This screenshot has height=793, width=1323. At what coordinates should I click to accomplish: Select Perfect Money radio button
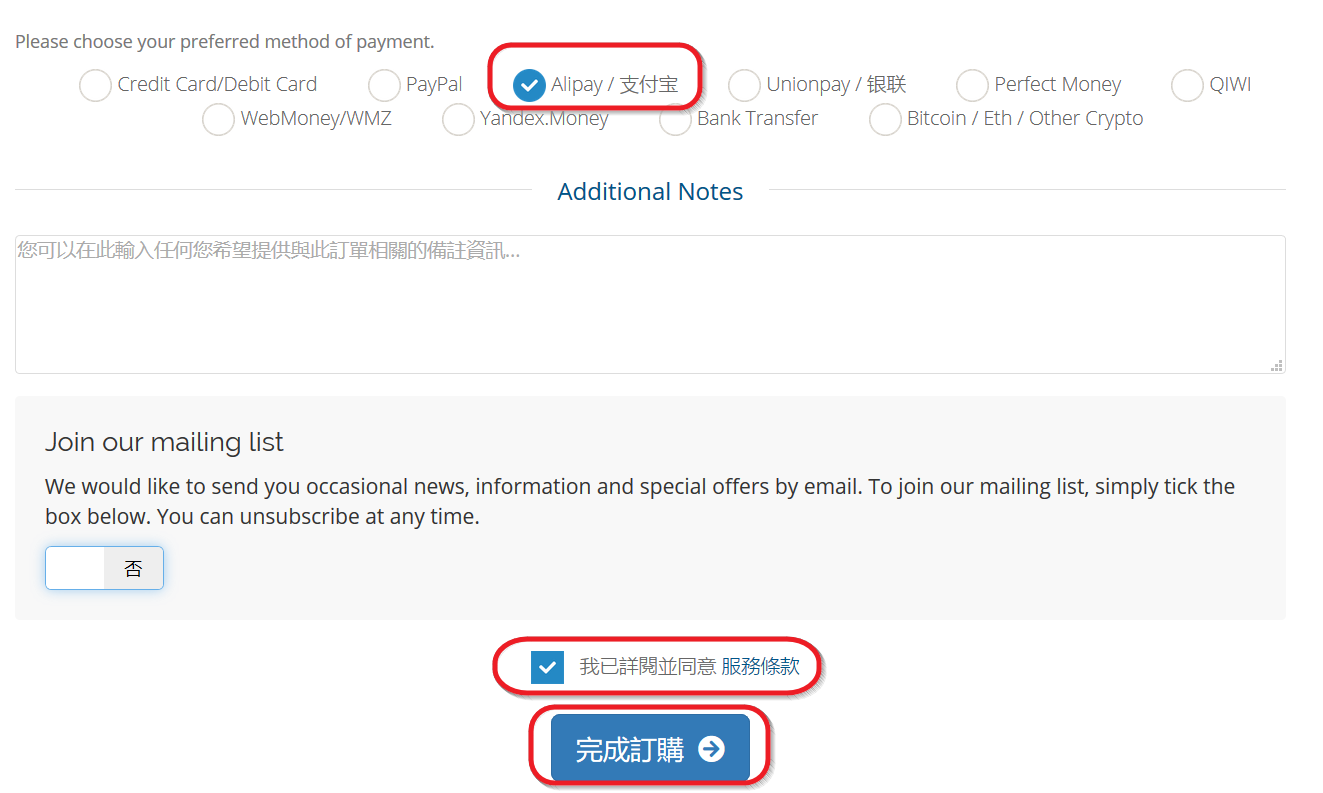[x=972, y=86]
